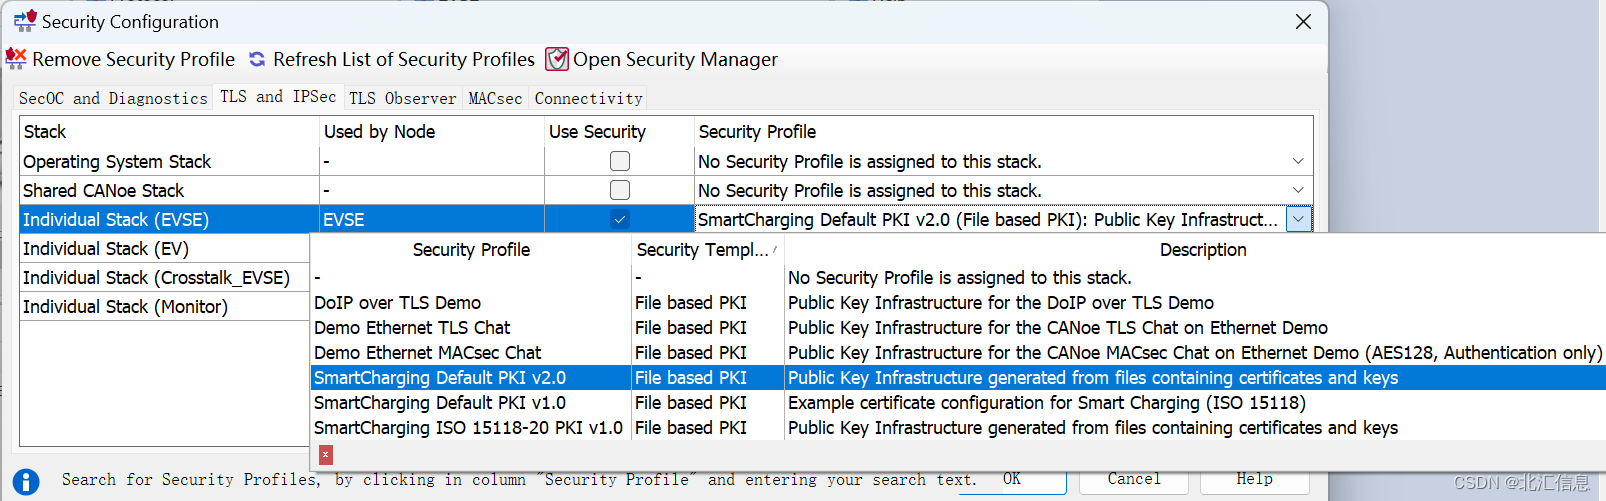The height and width of the screenshot is (501, 1606).
Task: Click the EVSE cell in Used by Node
Action: tap(431, 219)
